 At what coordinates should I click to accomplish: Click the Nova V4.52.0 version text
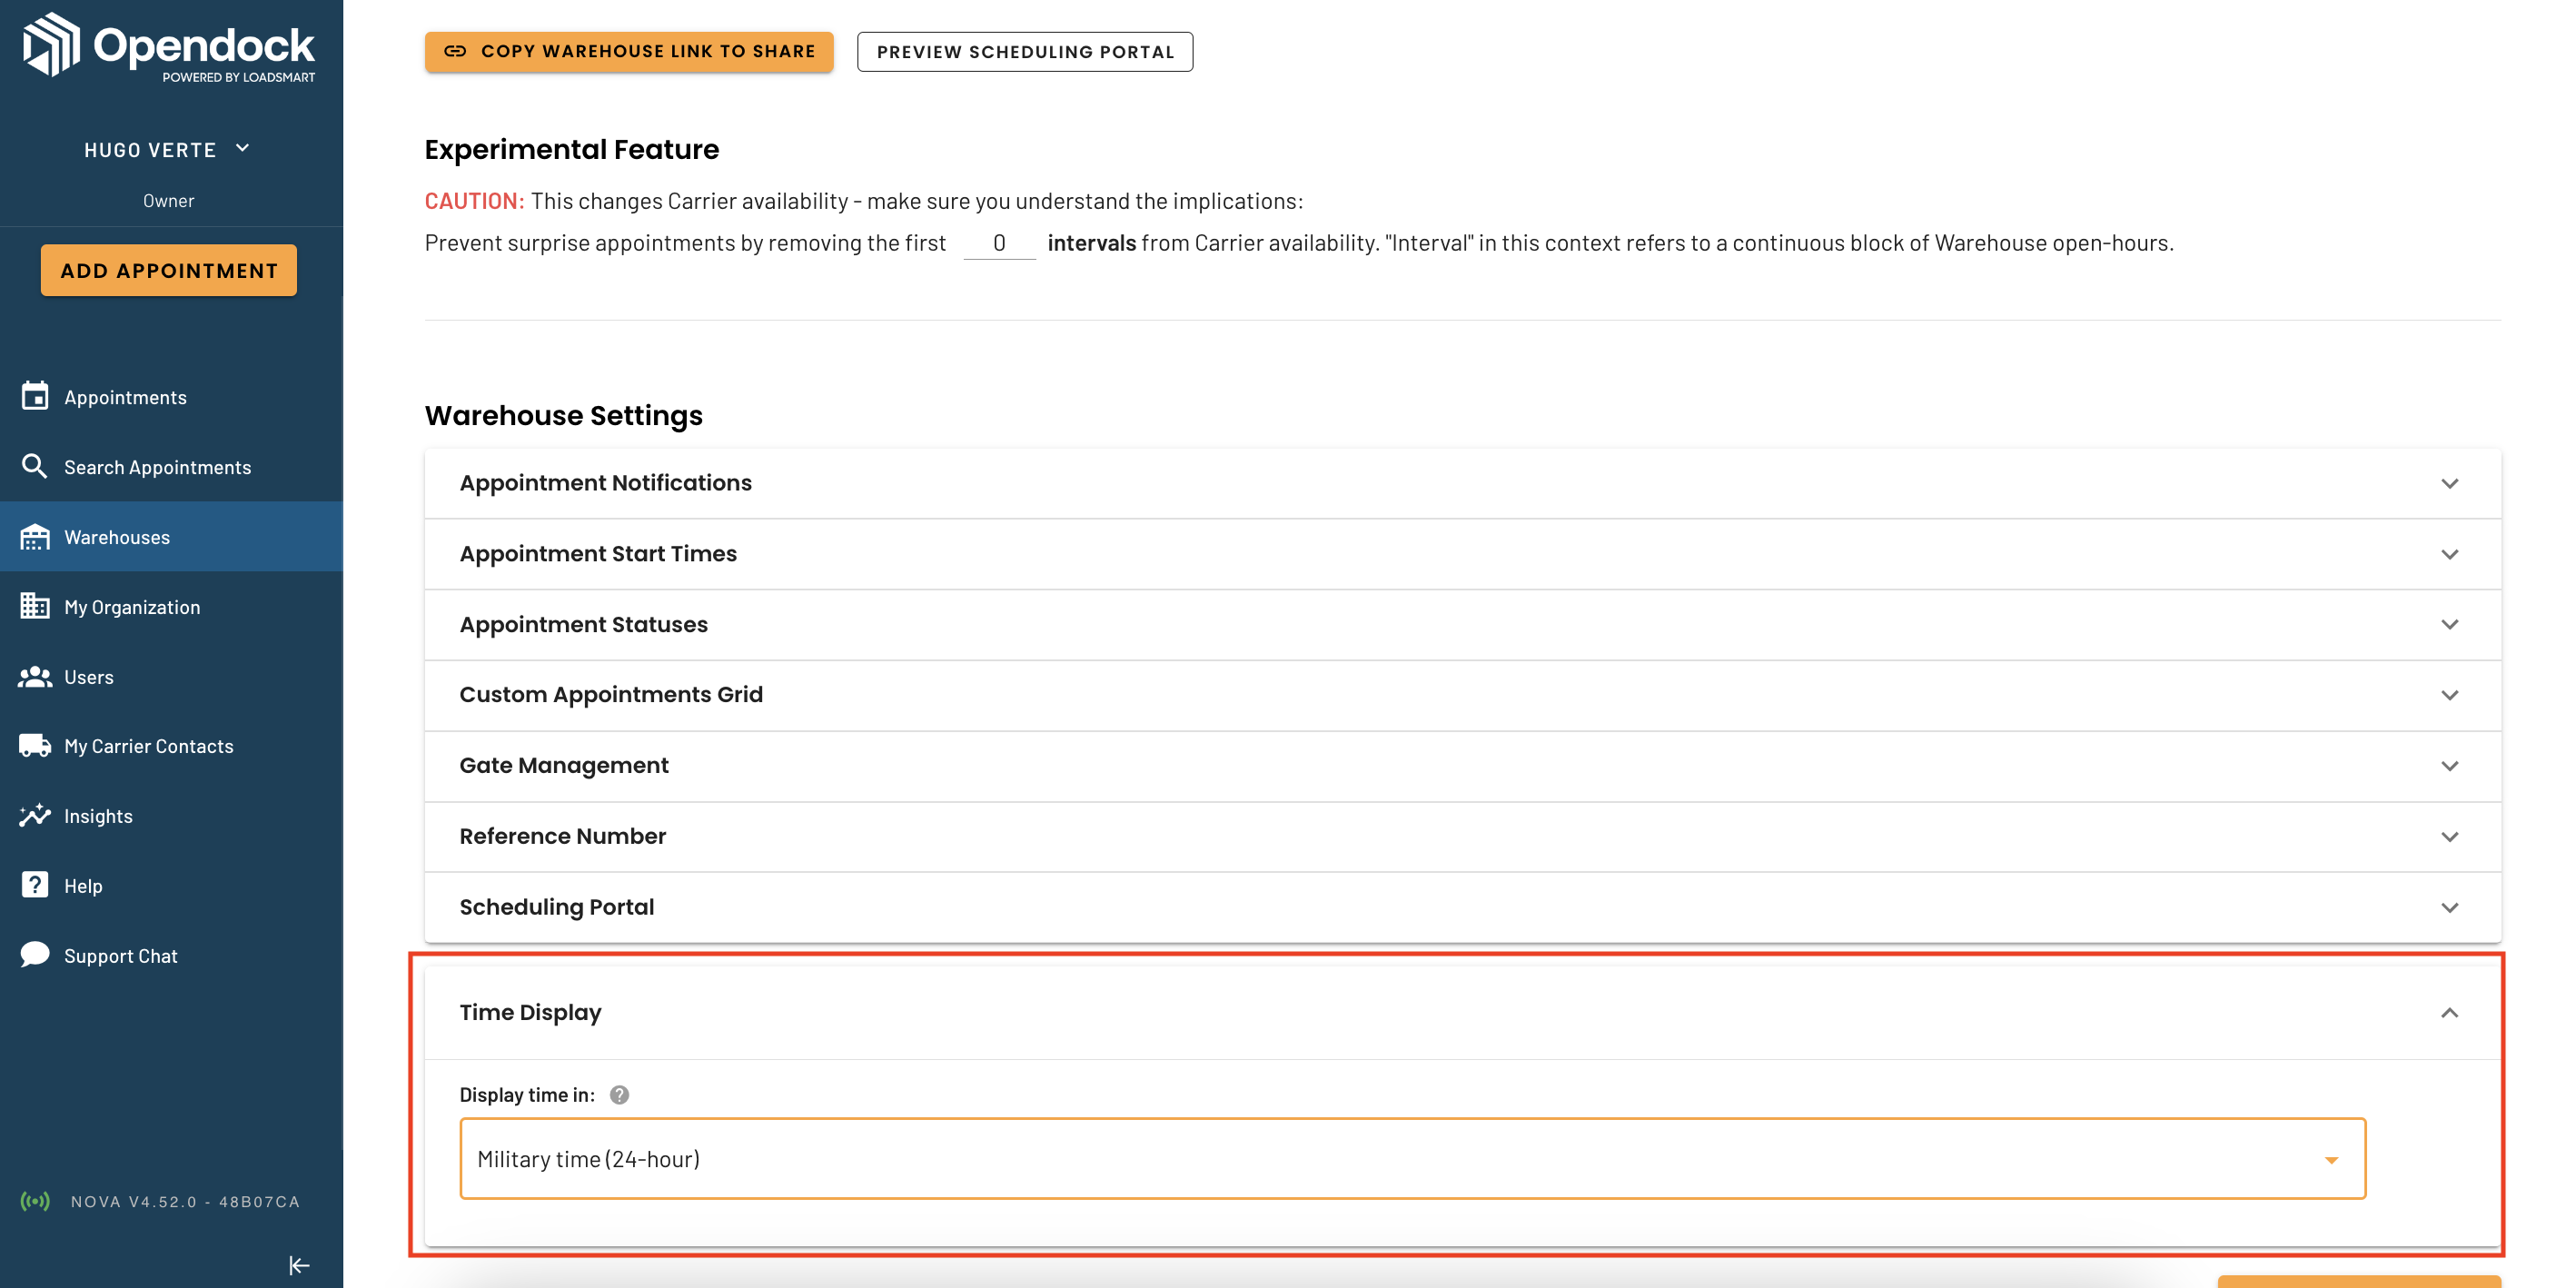coord(185,1201)
